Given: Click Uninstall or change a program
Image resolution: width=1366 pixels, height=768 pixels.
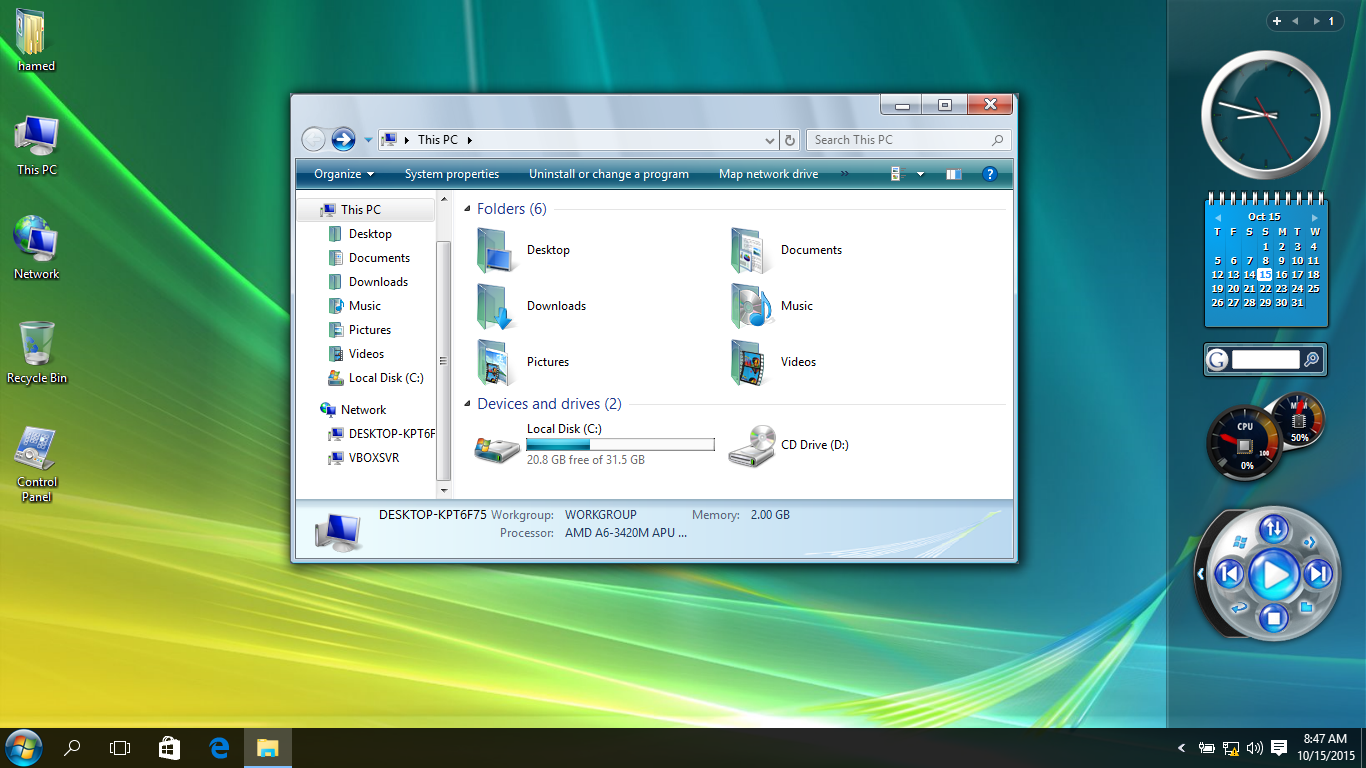Looking at the screenshot, I should [608, 174].
